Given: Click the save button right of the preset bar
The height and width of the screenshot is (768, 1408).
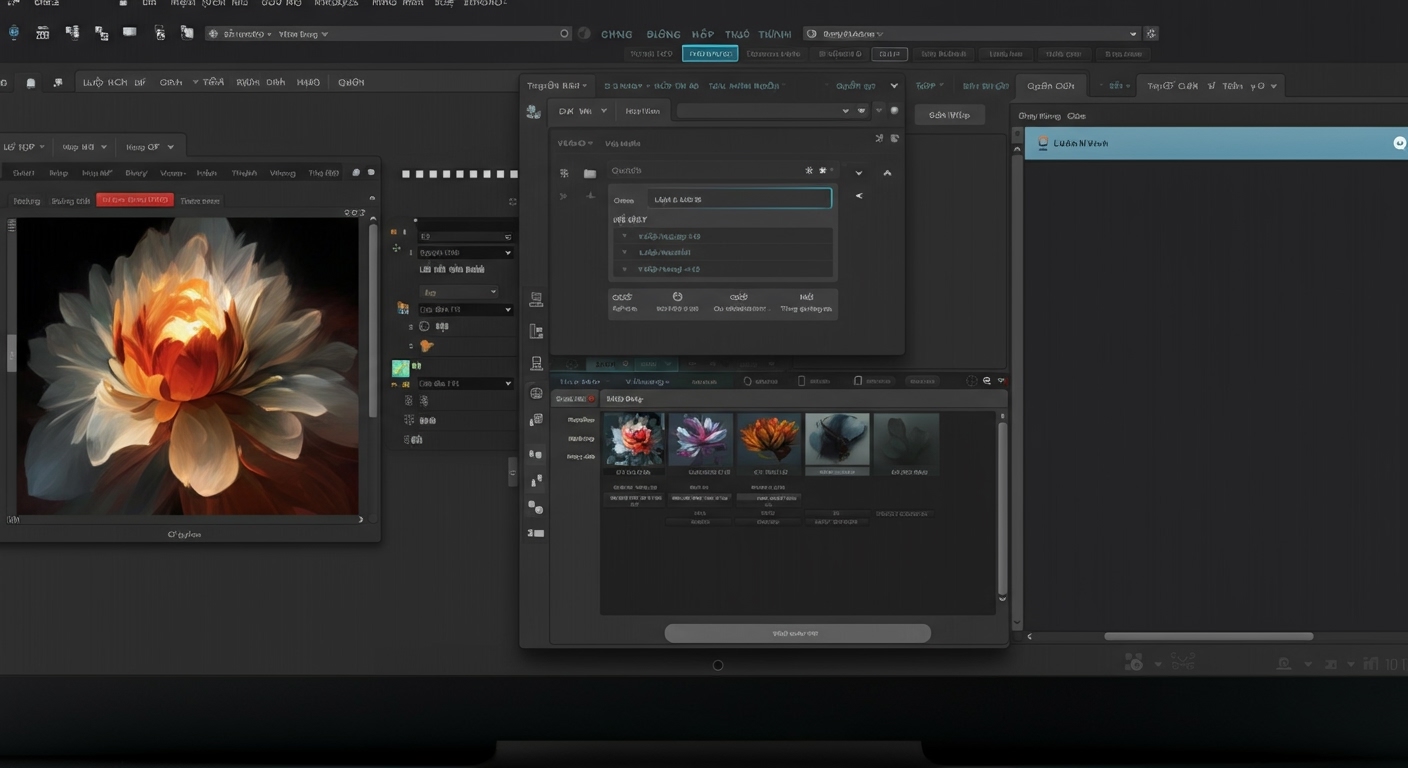Looking at the screenshot, I should pyautogui.click(x=948, y=114).
